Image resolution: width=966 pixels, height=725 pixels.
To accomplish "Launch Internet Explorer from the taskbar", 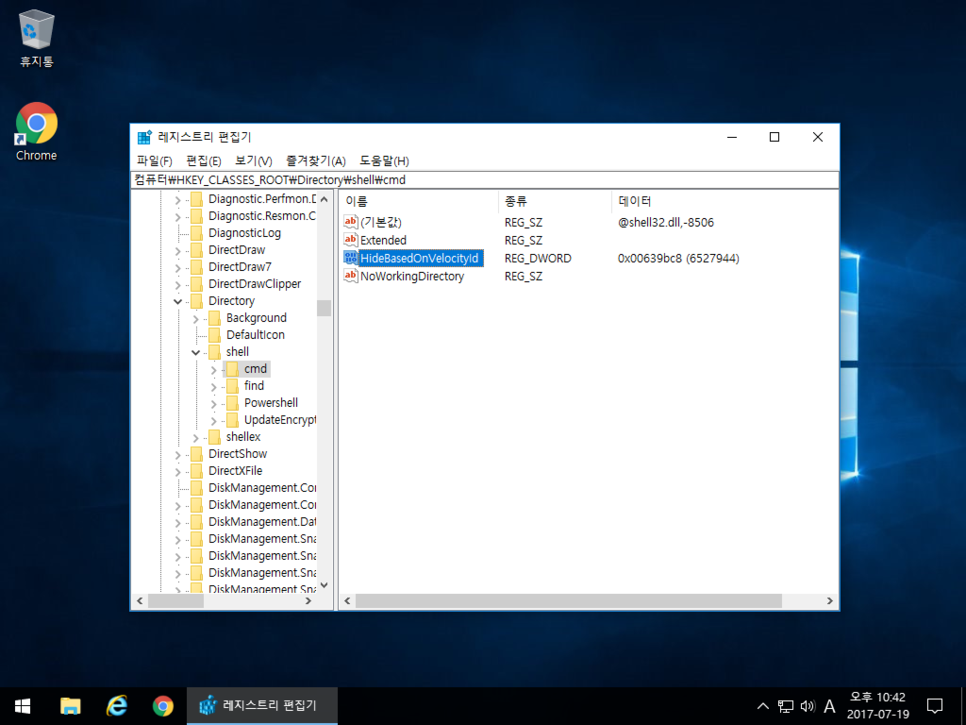I will tap(116, 706).
